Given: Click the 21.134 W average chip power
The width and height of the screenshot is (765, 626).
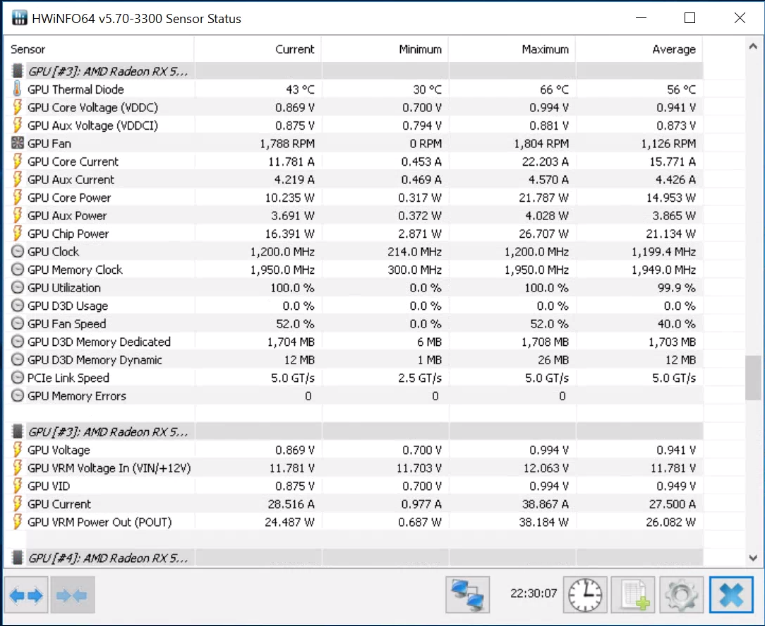Looking at the screenshot, I should click(671, 234).
